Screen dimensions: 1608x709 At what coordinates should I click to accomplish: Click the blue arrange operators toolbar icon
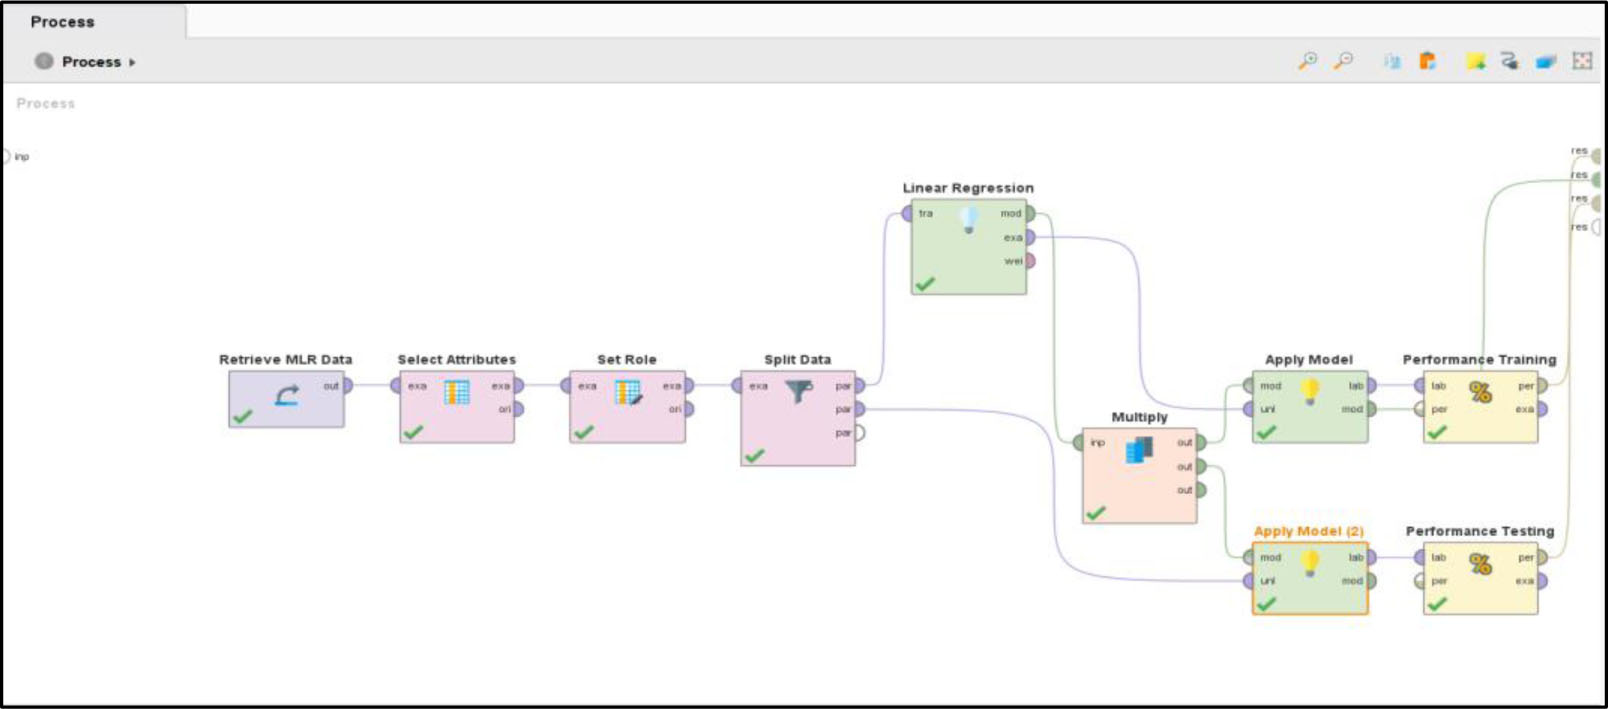(x=1545, y=61)
